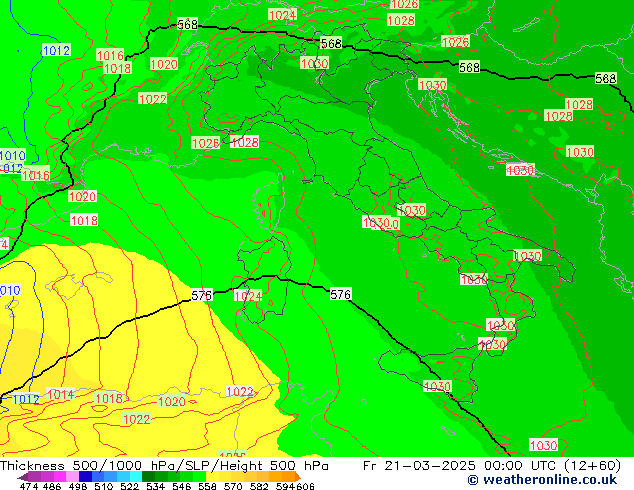This screenshot has height=490, width=634.
Task: Click the 1030.0 pressure label over central Italy
Action: click(x=381, y=223)
